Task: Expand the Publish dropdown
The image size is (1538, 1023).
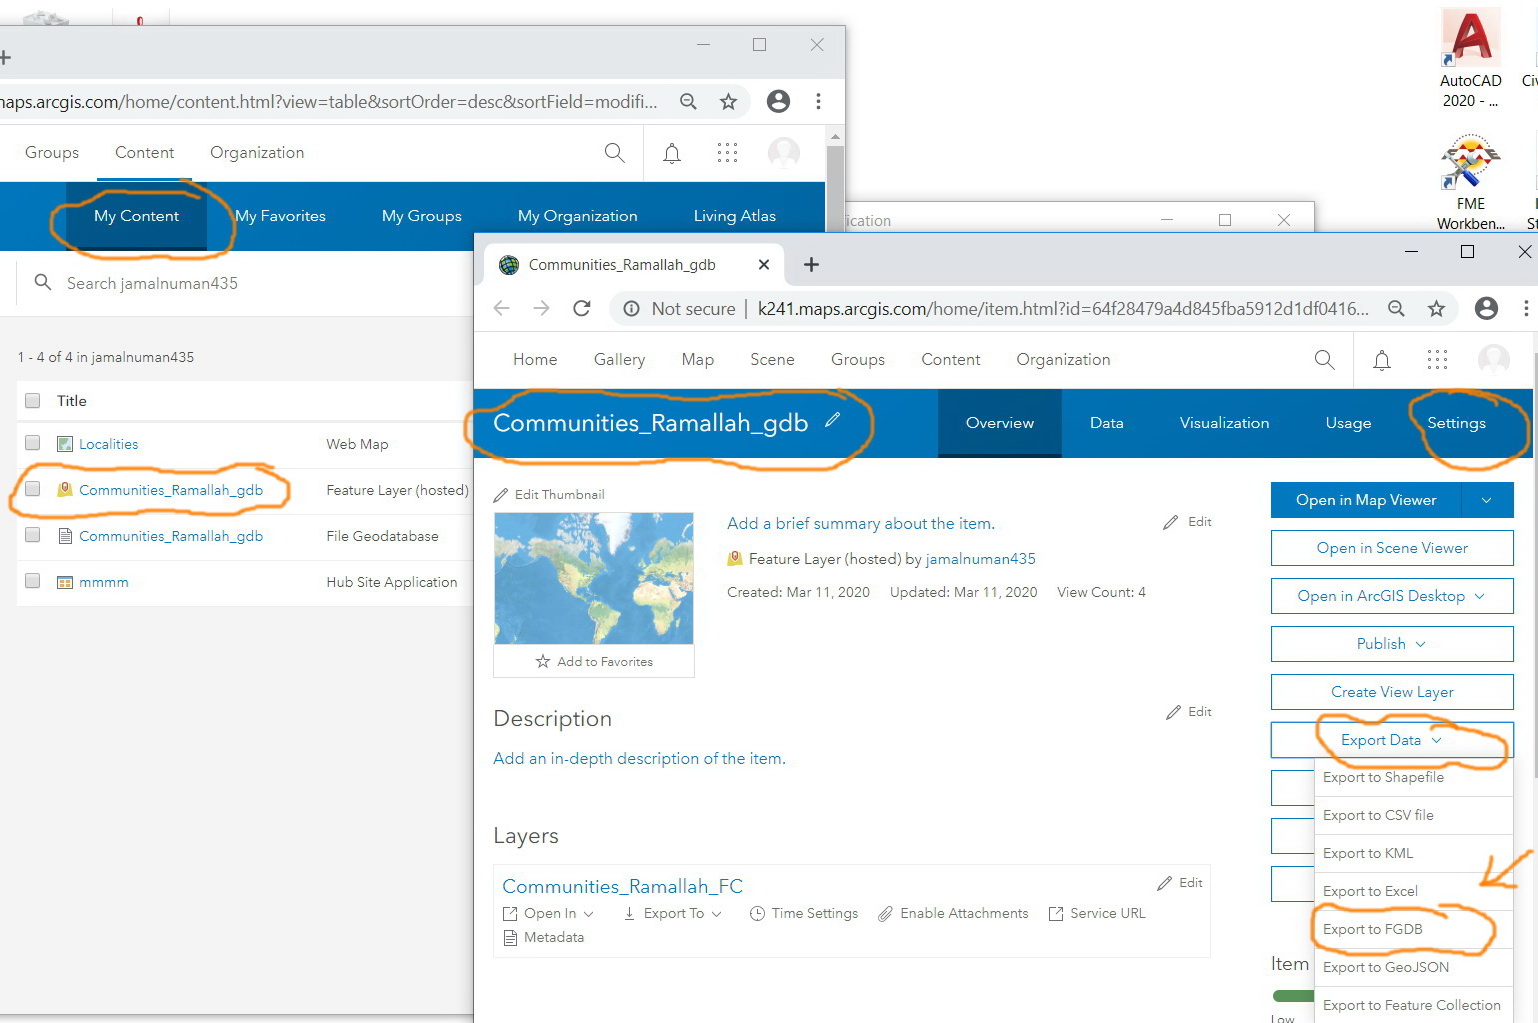Action: (x=1392, y=644)
